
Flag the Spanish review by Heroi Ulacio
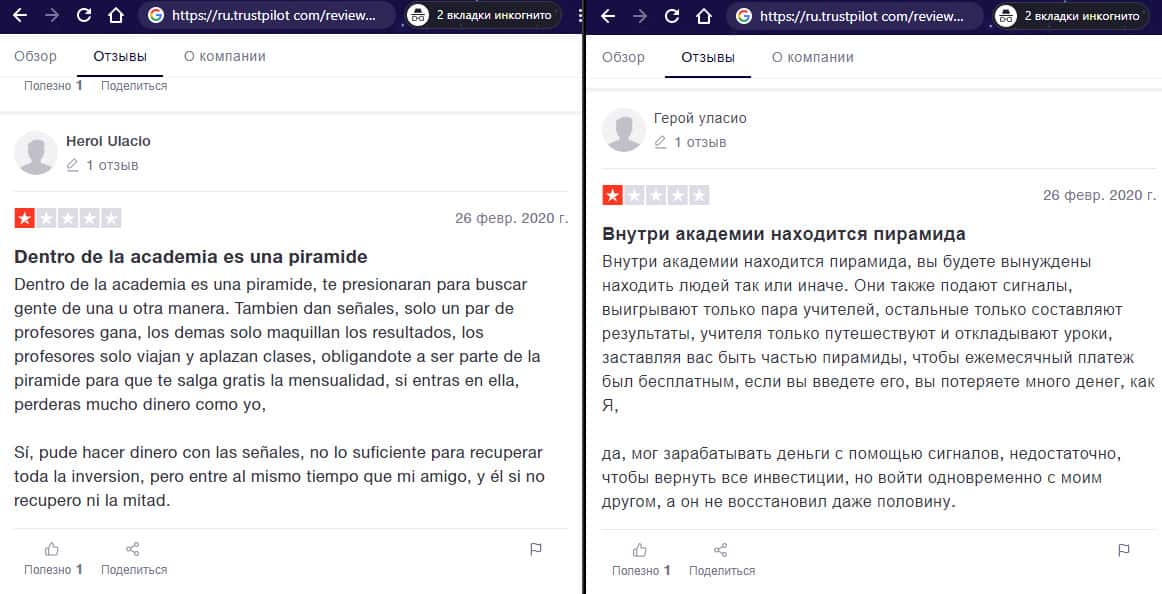click(x=536, y=549)
